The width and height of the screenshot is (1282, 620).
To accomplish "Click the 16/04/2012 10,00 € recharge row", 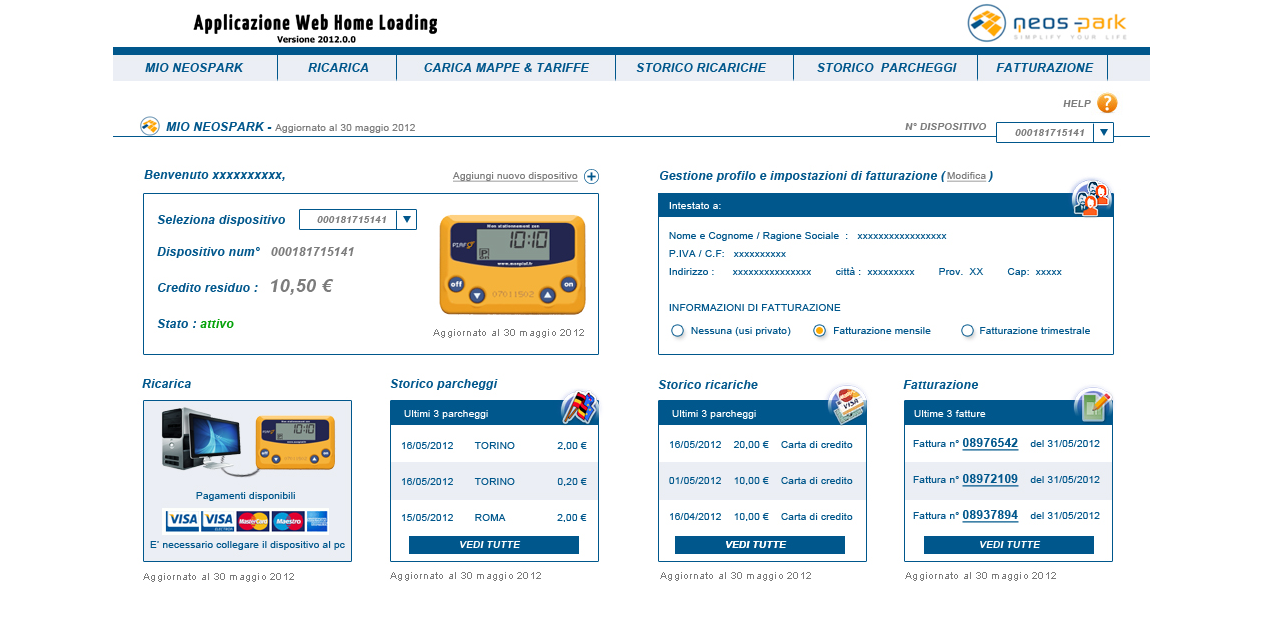I will pyautogui.click(x=762, y=517).
